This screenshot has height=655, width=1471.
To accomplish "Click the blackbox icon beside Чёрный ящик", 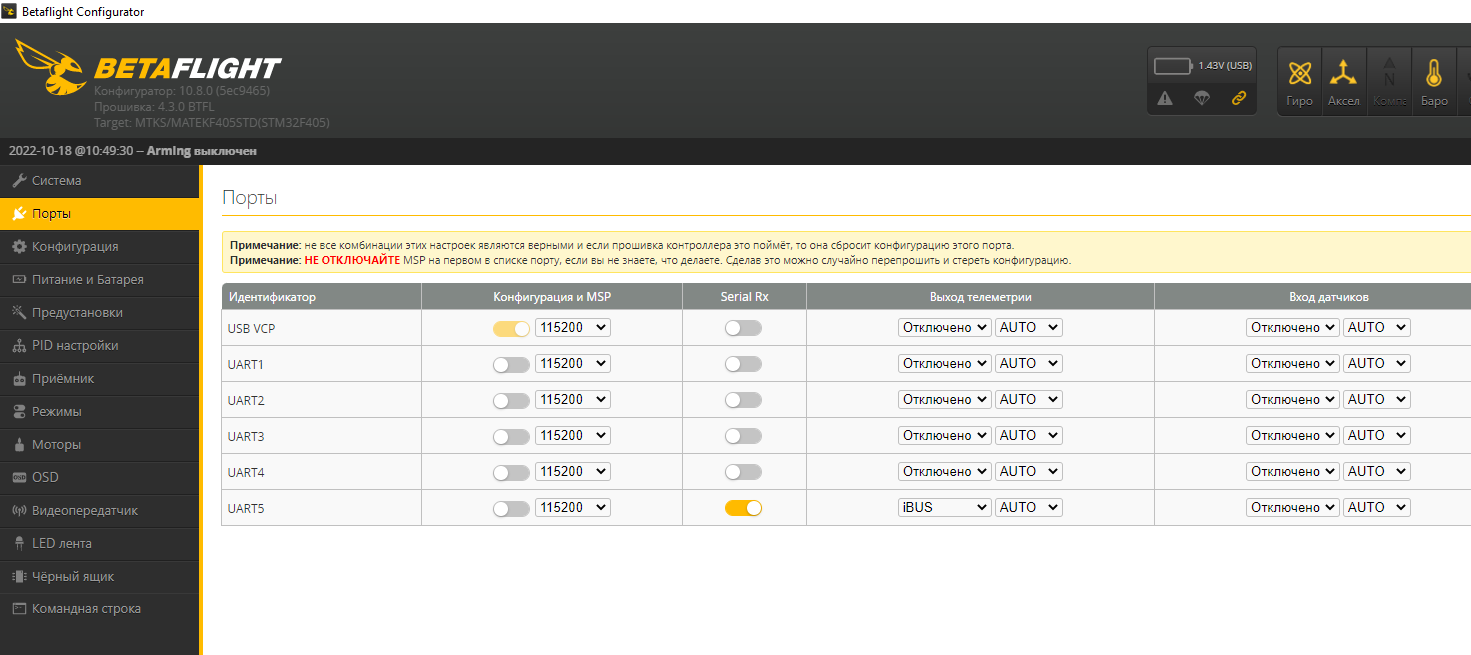I will [19, 577].
